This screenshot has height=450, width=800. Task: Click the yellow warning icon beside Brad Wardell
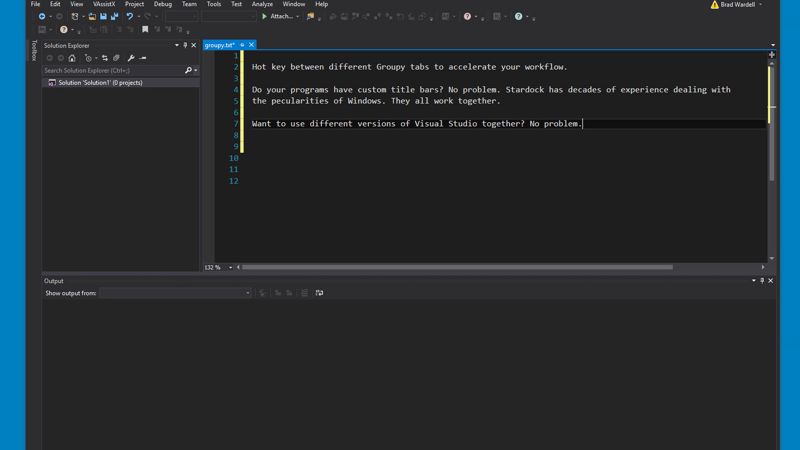[714, 5]
